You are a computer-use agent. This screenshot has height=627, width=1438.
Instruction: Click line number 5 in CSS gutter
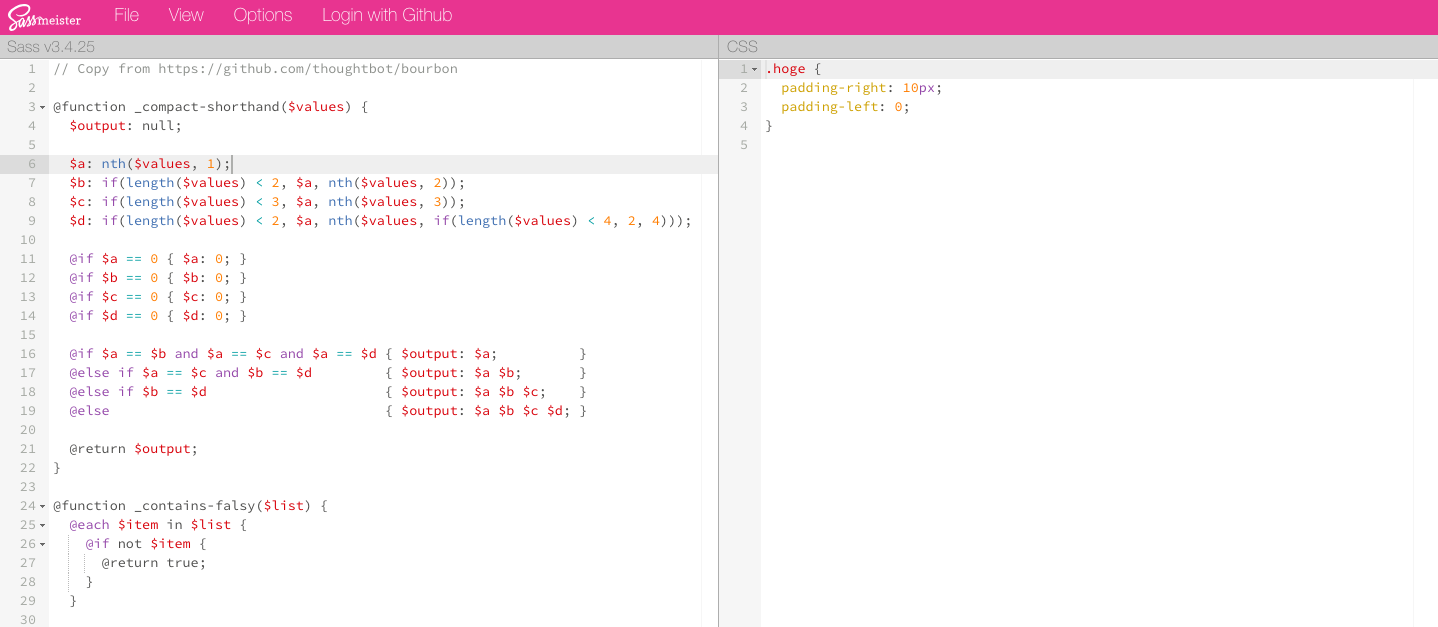(743, 145)
